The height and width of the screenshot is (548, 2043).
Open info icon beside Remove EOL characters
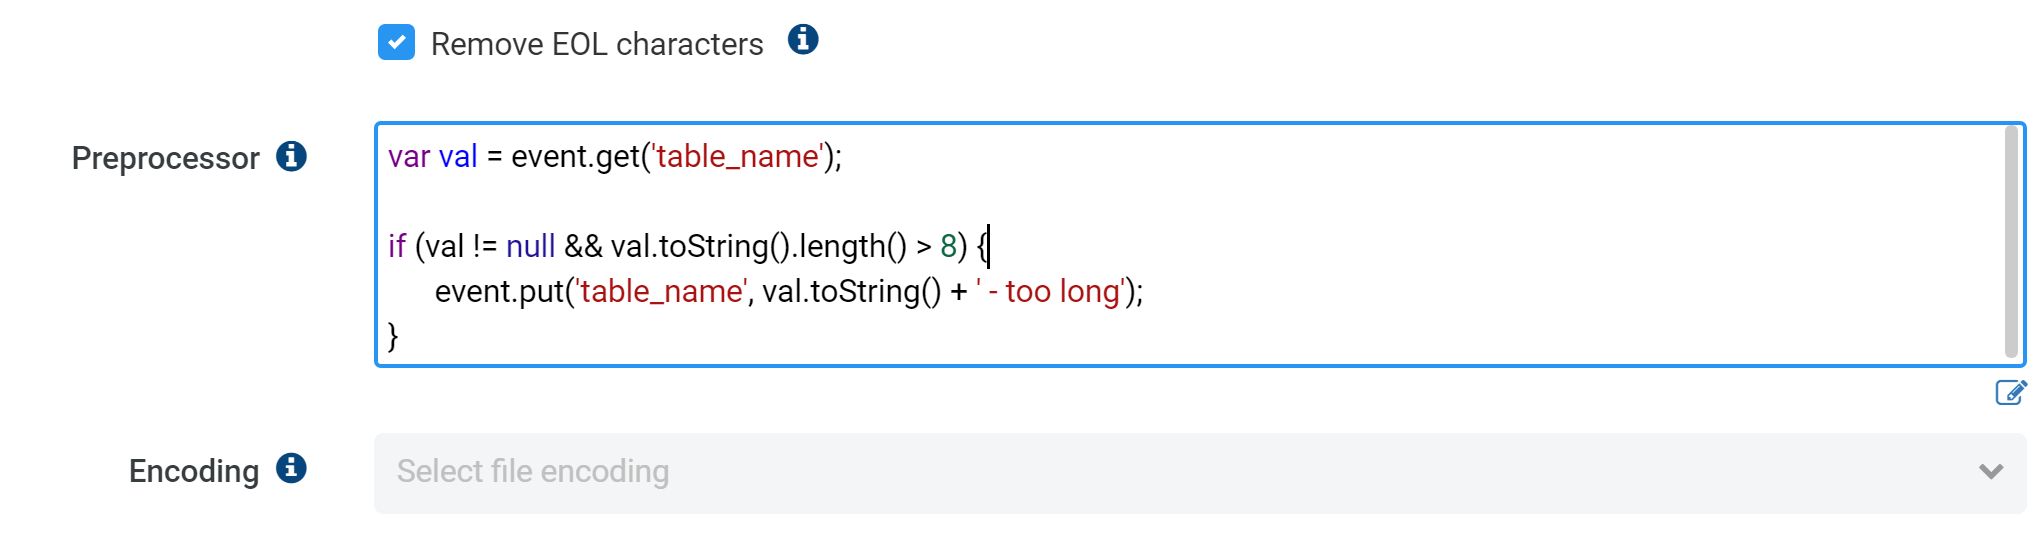pos(803,40)
